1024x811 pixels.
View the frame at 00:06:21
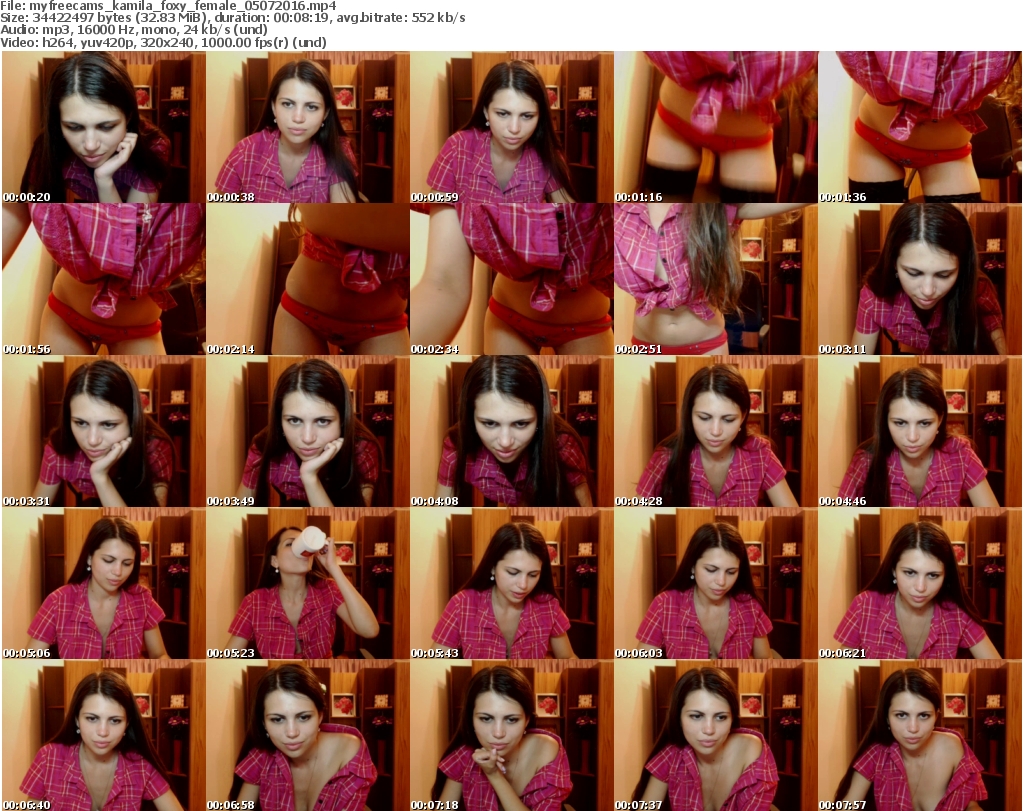click(x=920, y=584)
